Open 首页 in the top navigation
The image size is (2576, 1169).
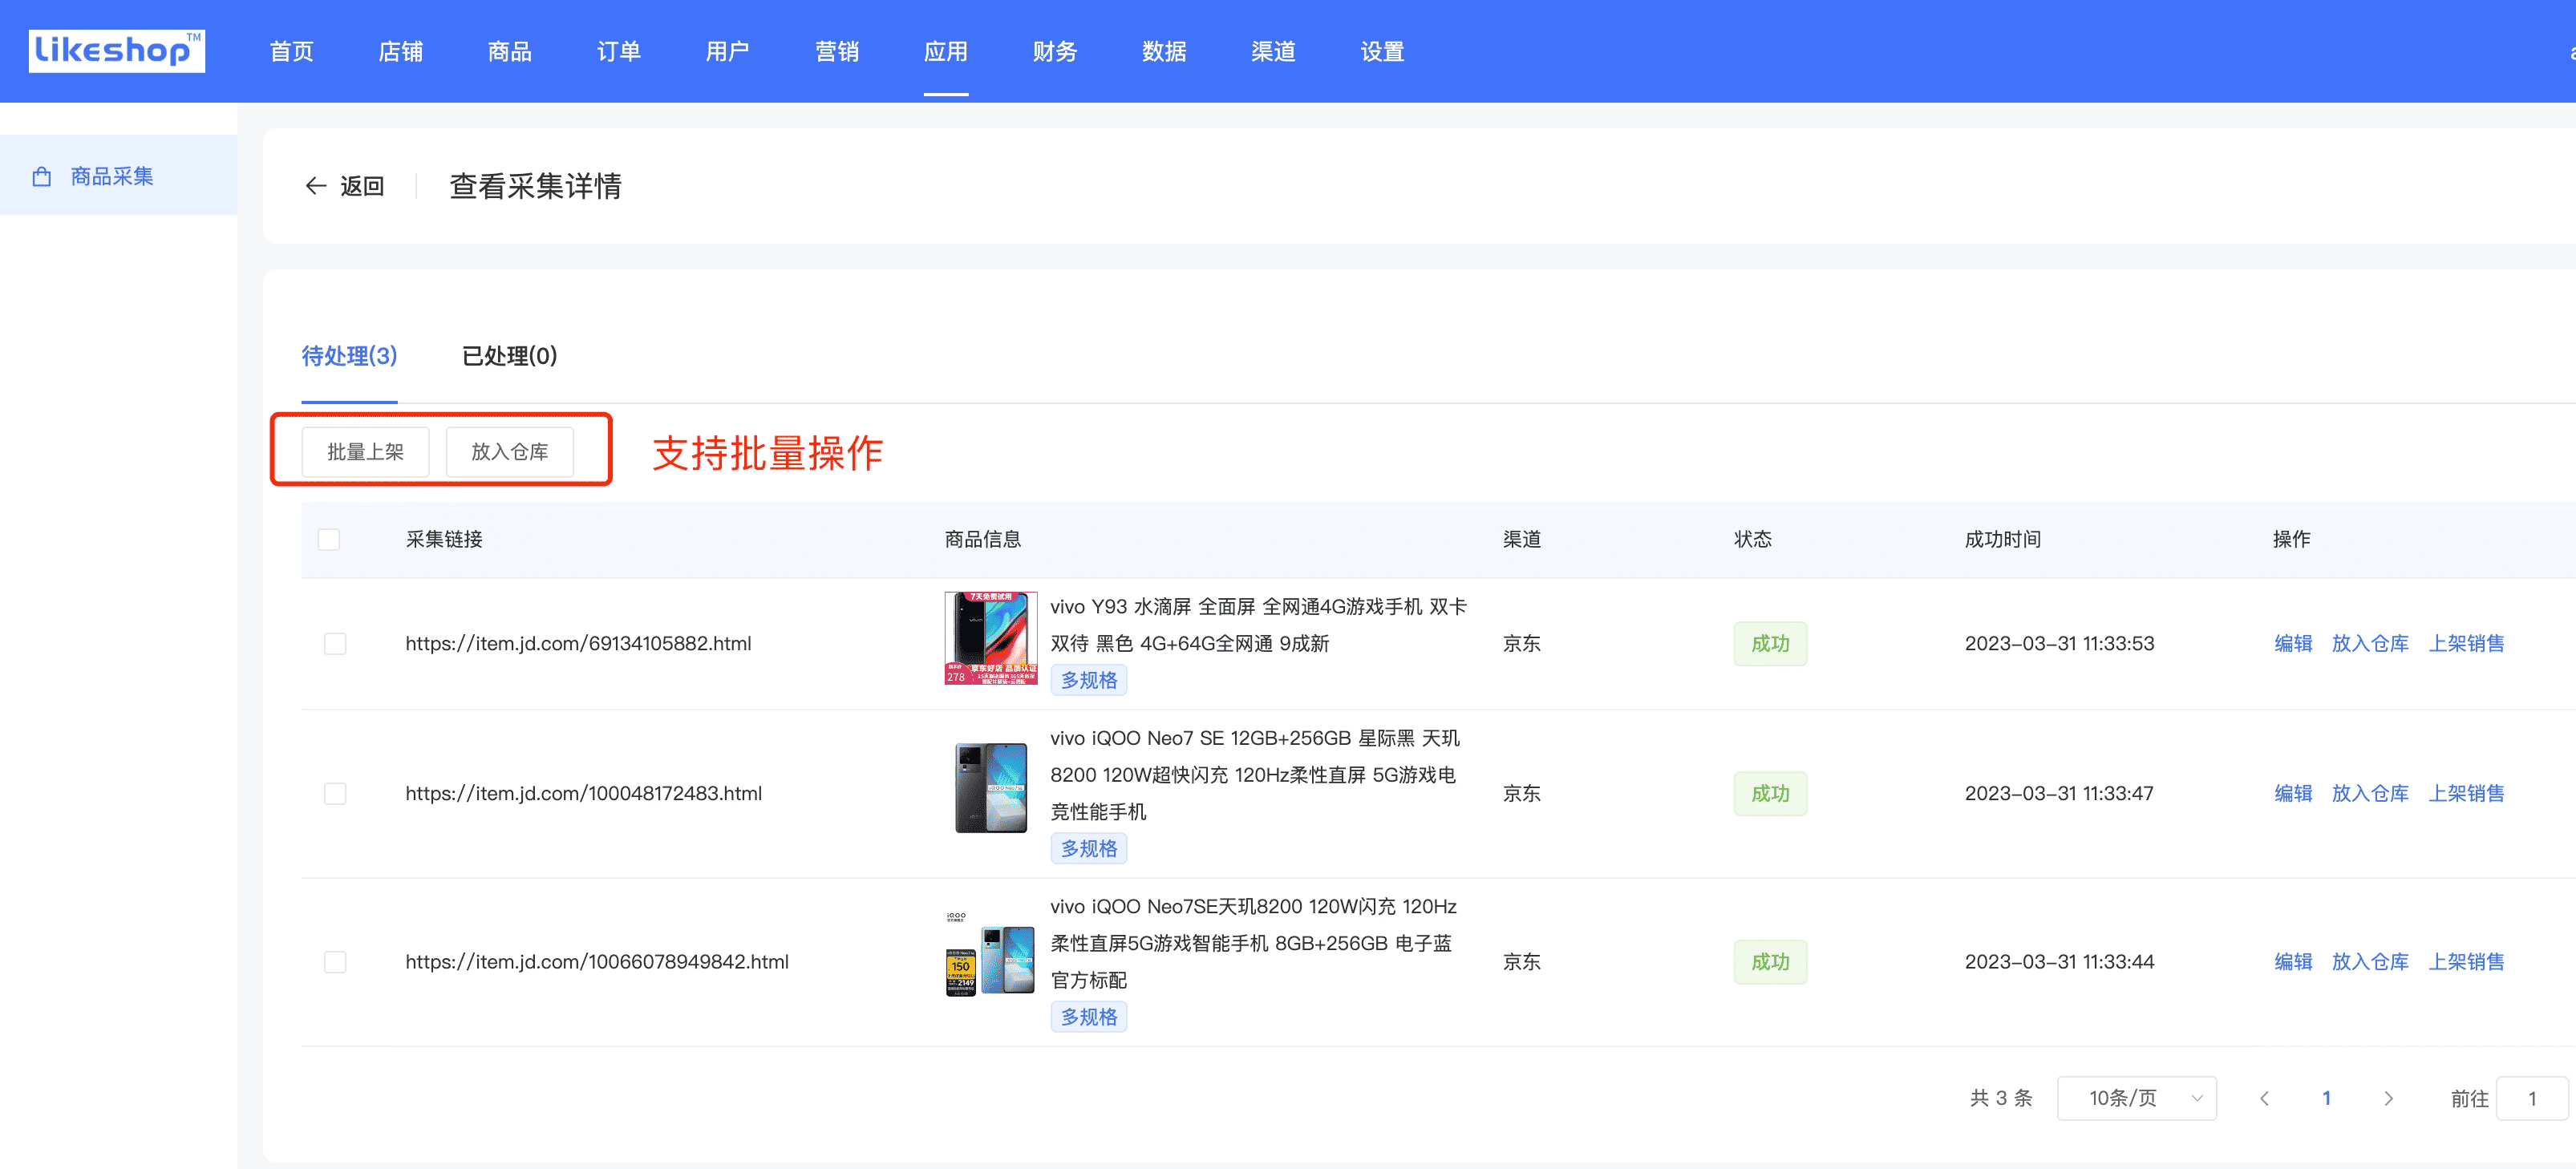tap(292, 51)
